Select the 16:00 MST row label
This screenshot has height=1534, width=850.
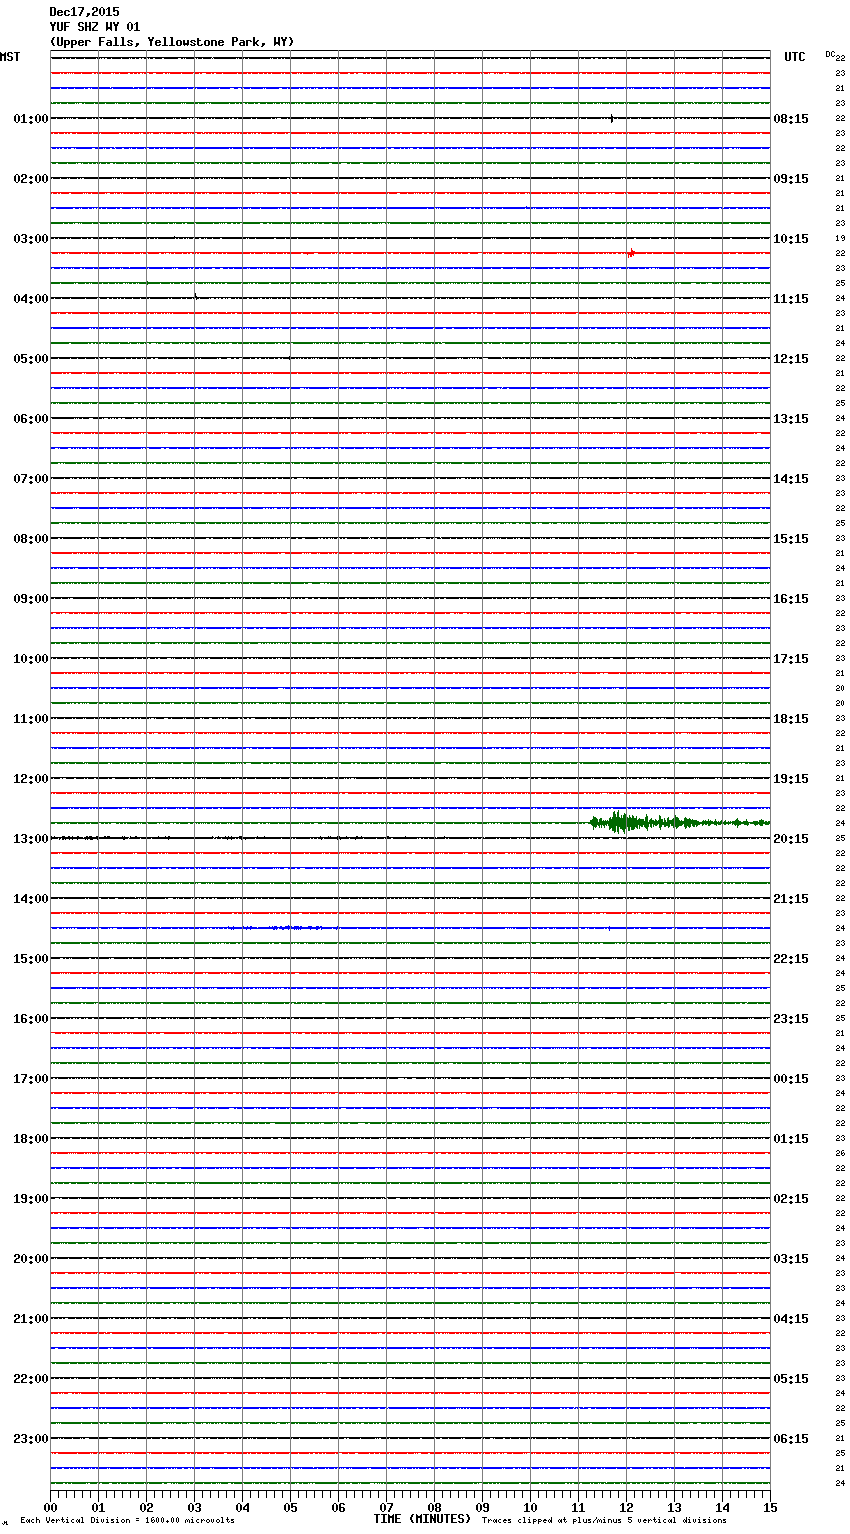[x=30, y=1019]
